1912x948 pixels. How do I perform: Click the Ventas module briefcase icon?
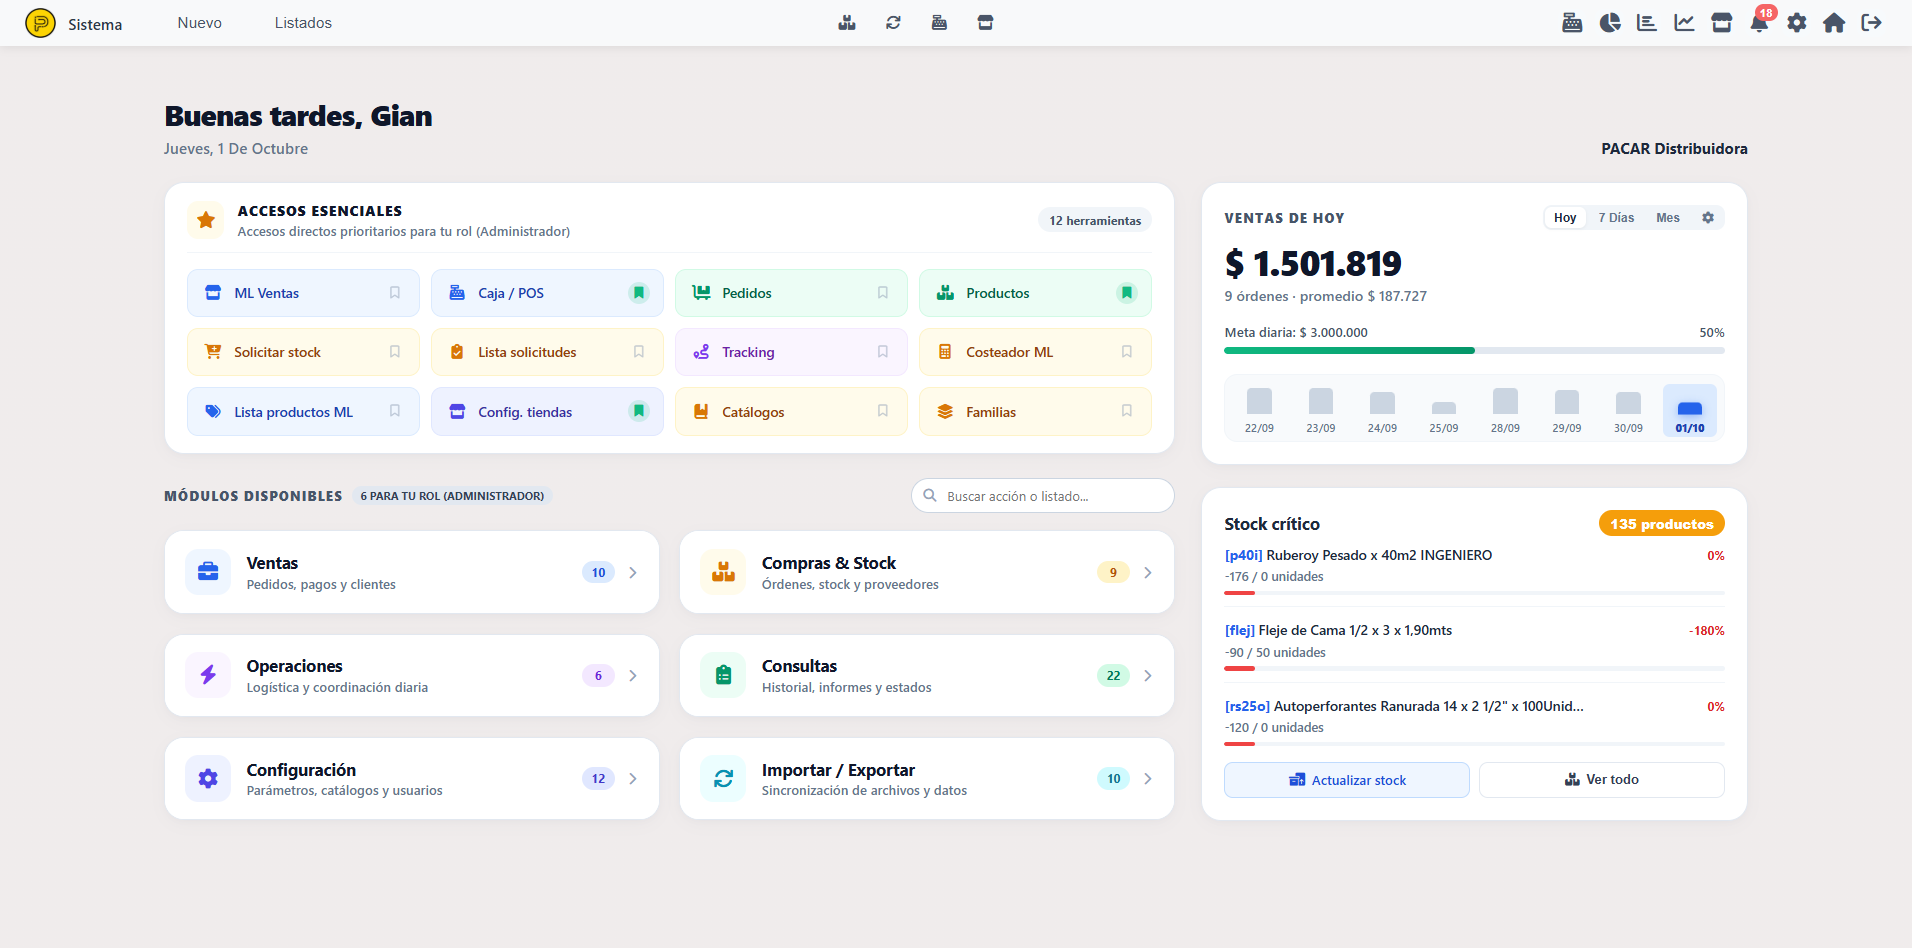click(208, 572)
